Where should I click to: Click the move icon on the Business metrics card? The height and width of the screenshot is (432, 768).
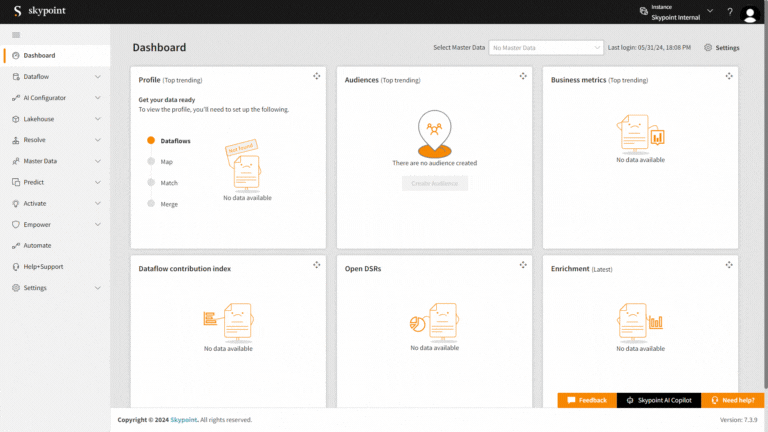click(729, 76)
